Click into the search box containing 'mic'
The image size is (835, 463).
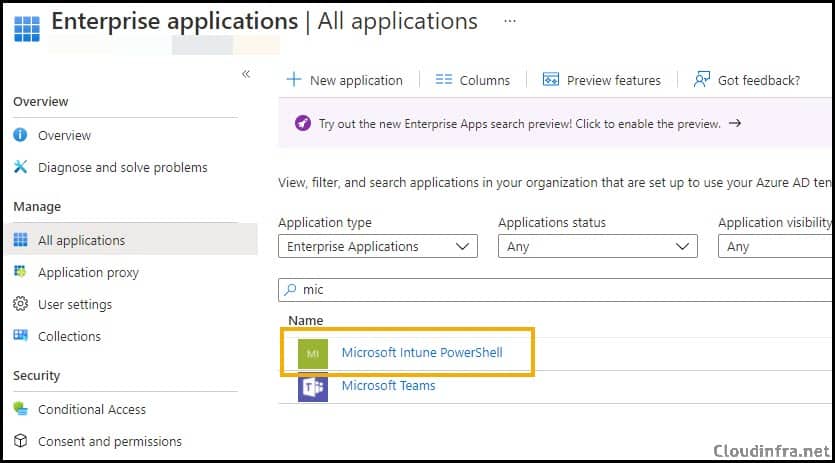pyautogui.click(x=555, y=289)
